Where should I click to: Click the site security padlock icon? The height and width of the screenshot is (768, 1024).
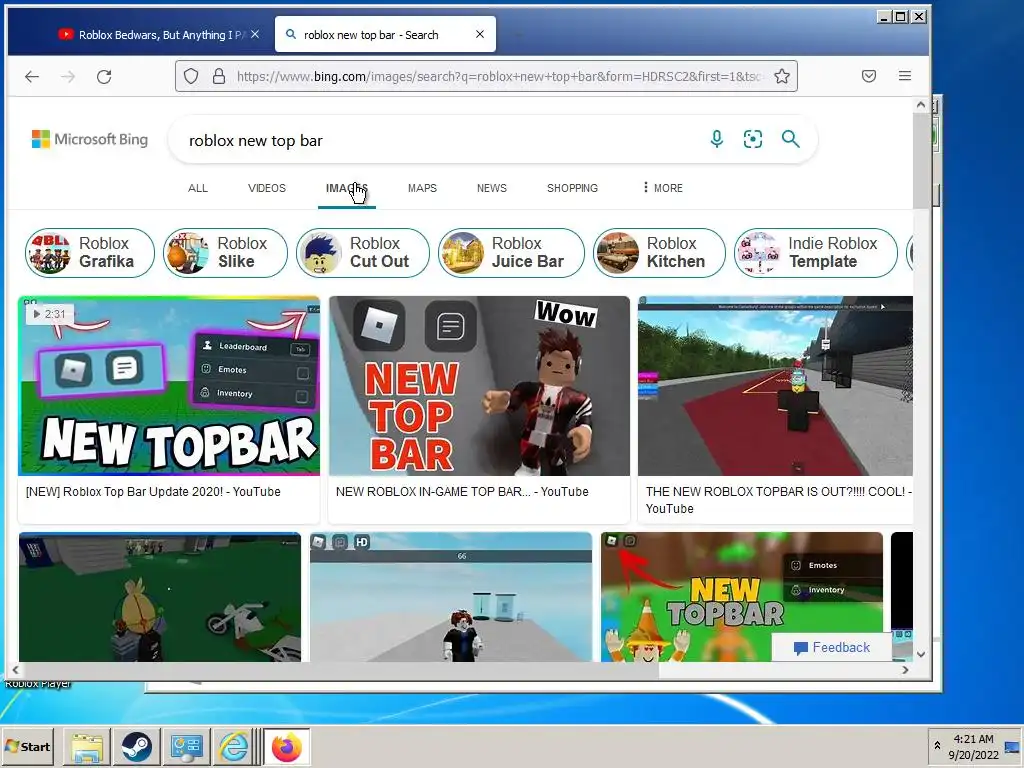point(219,76)
